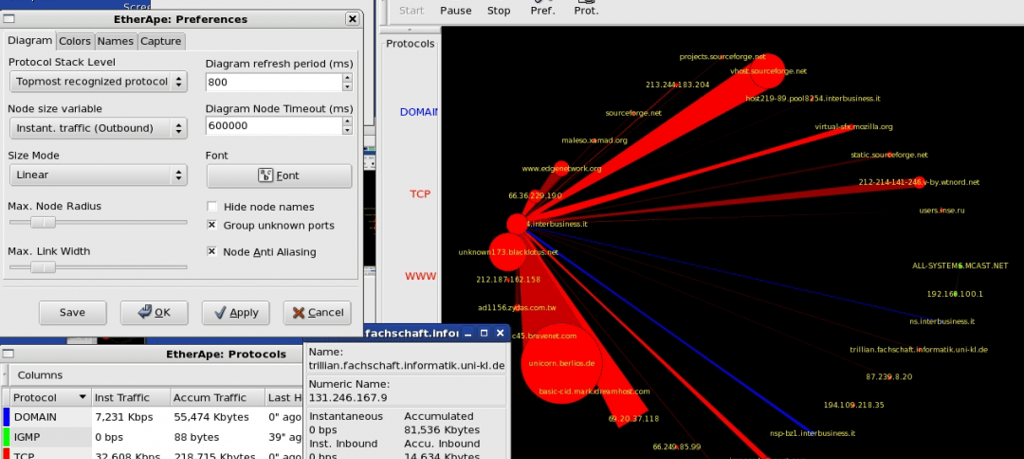
Task: Toggle the Node Anti Aliasing checkbox
Action: pyautogui.click(x=212, y=251)
